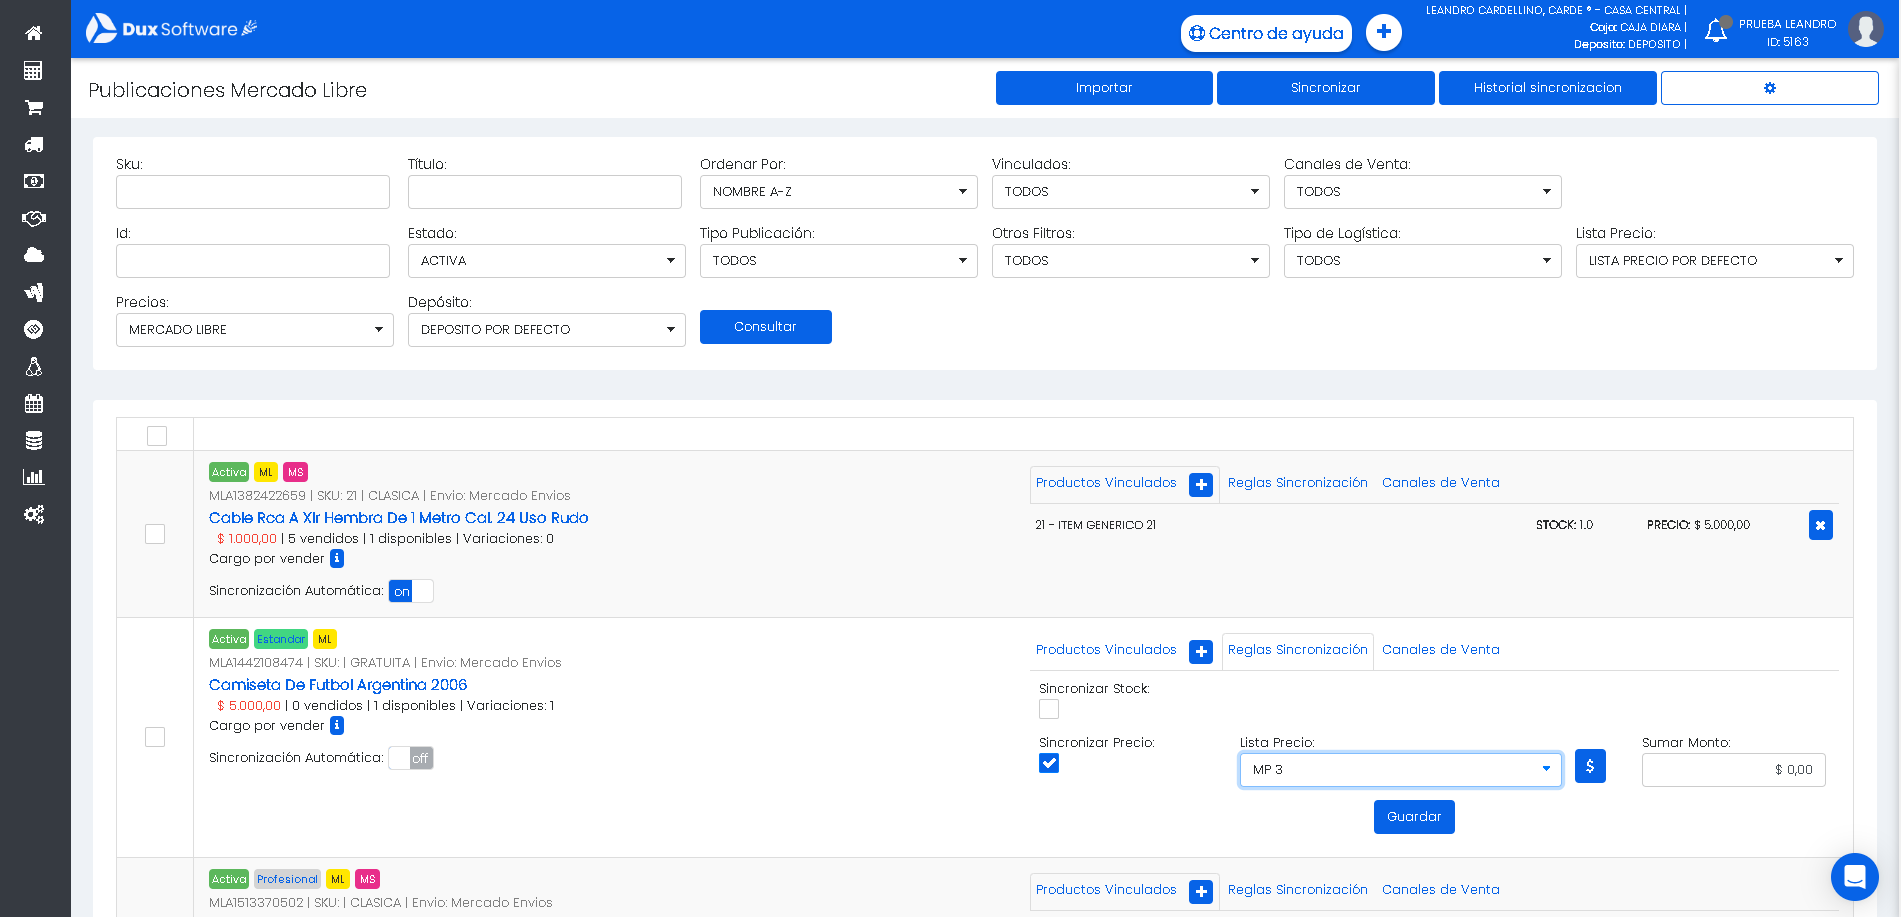
Task: Add linked product to Cable Rca publication
Action: 1201,485
